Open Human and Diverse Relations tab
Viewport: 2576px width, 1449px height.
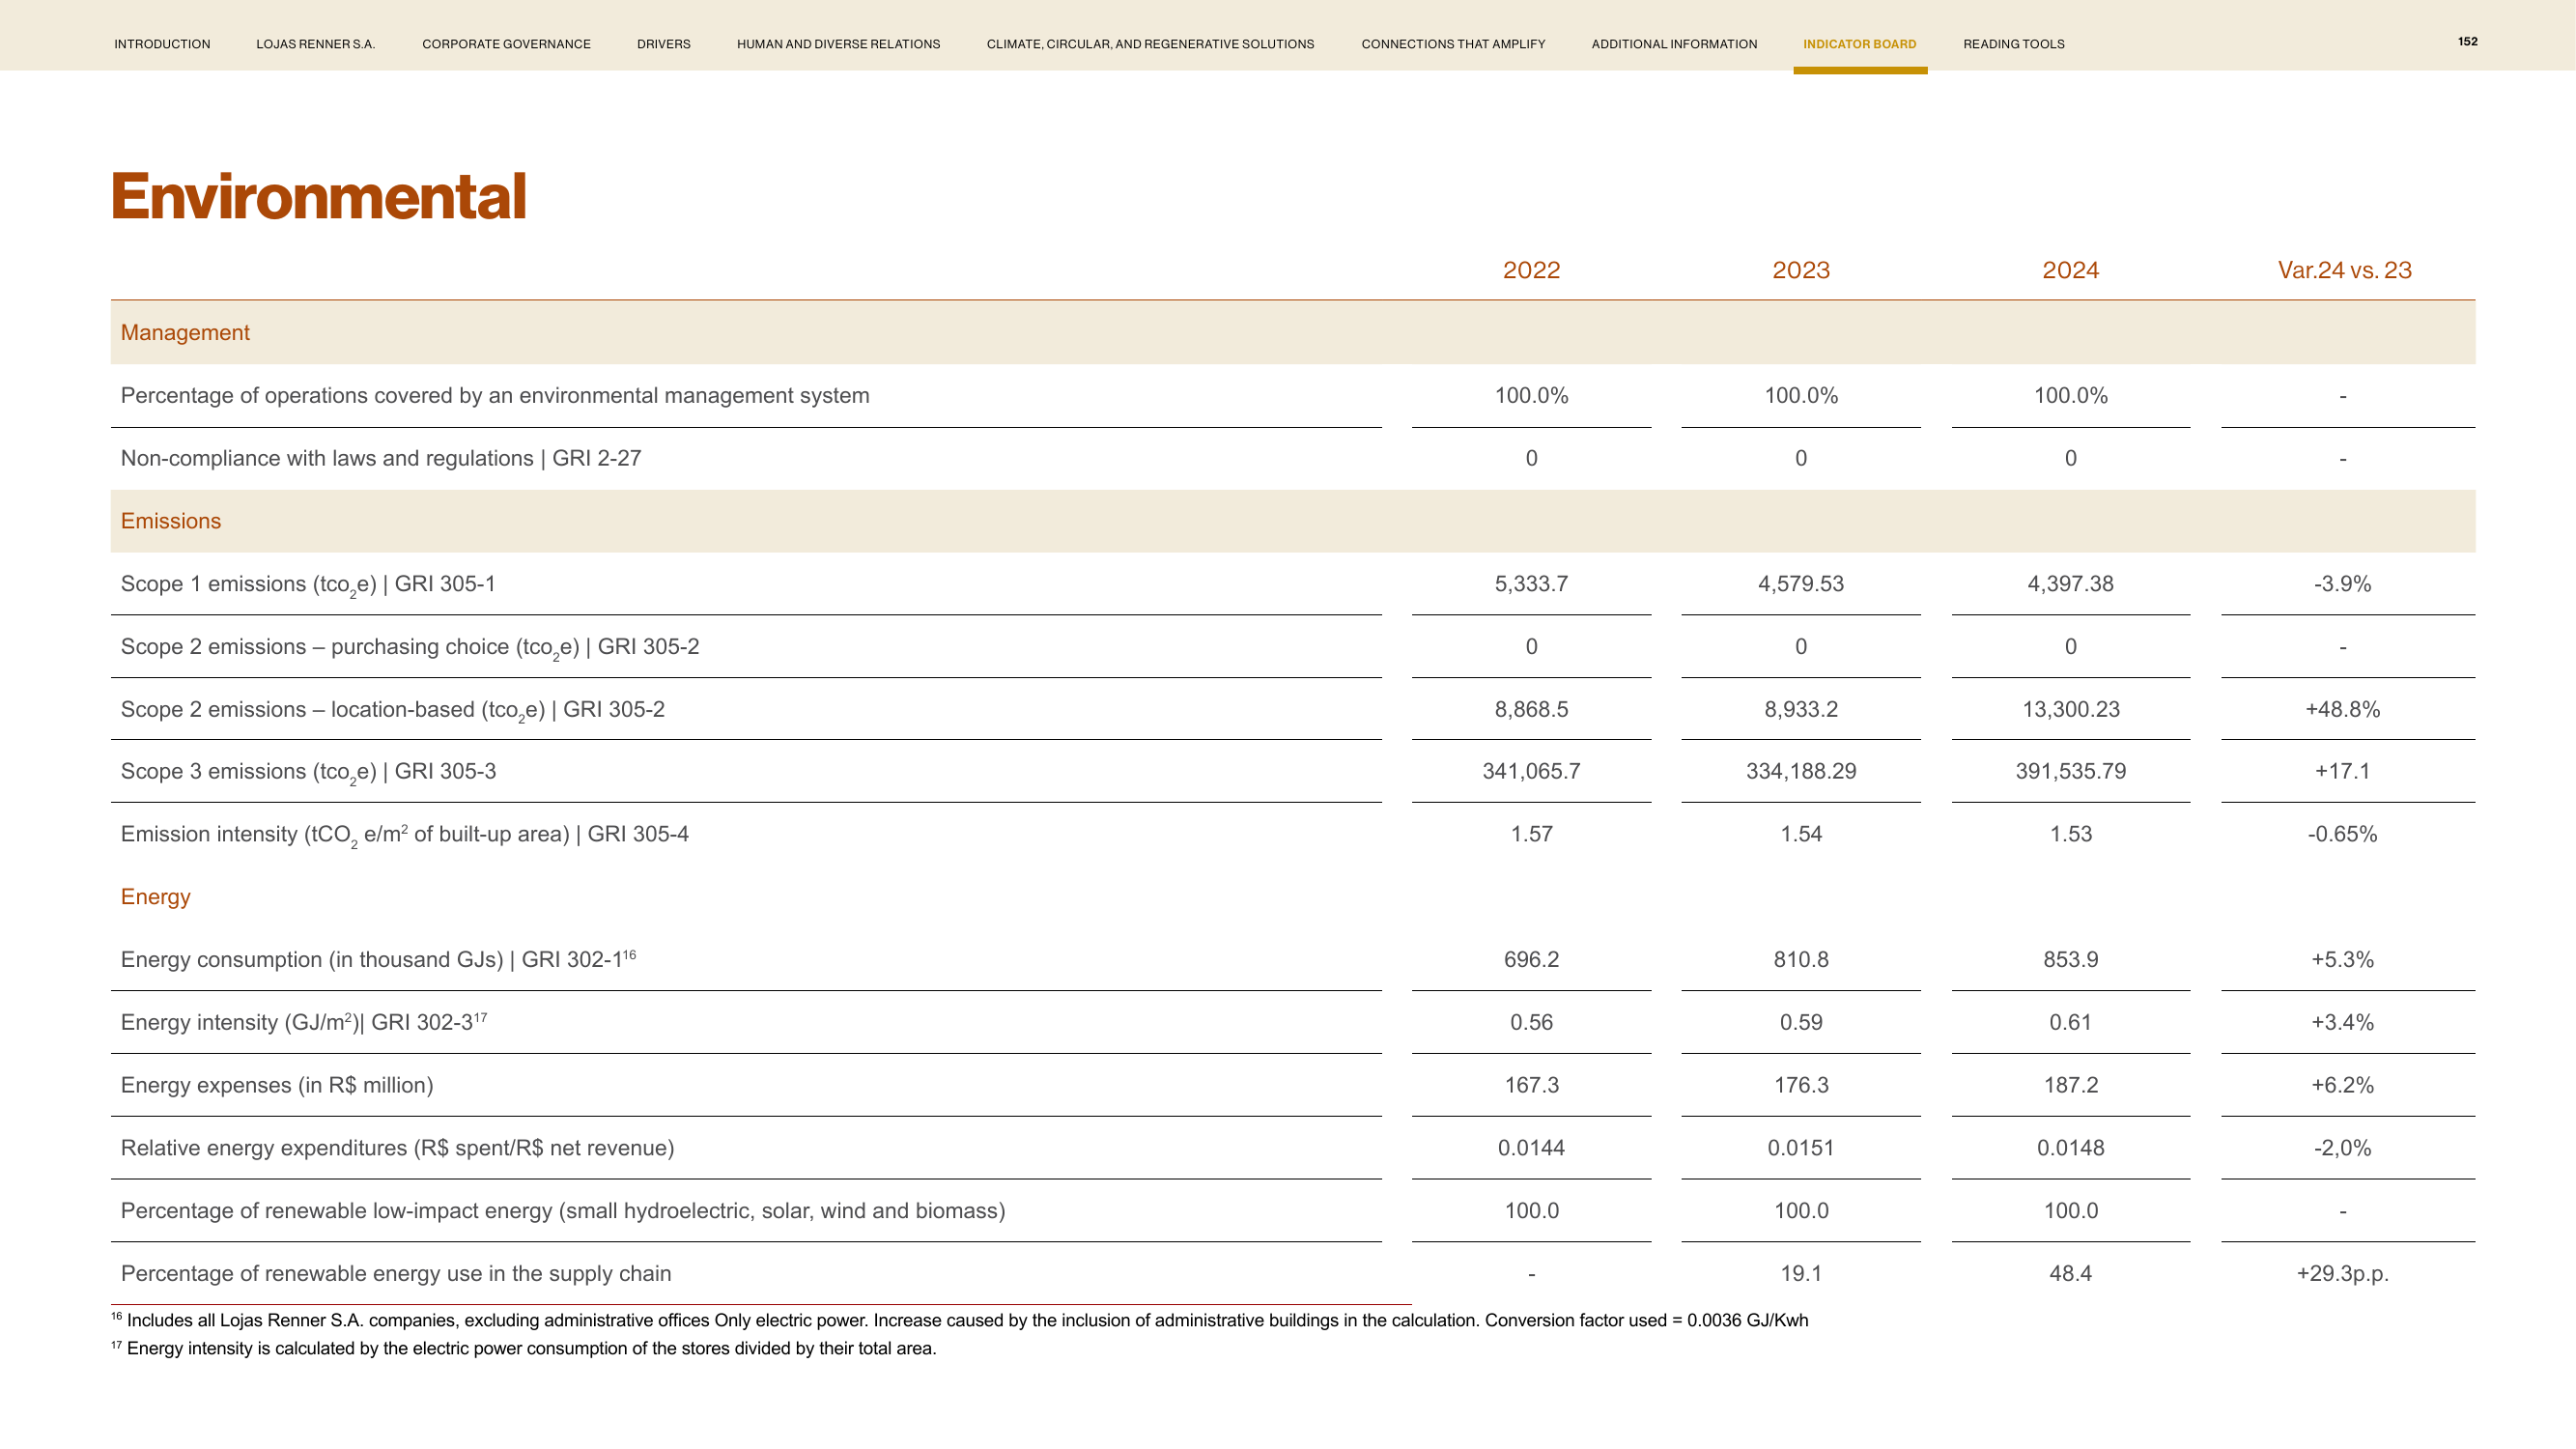(x=838, y=44)
